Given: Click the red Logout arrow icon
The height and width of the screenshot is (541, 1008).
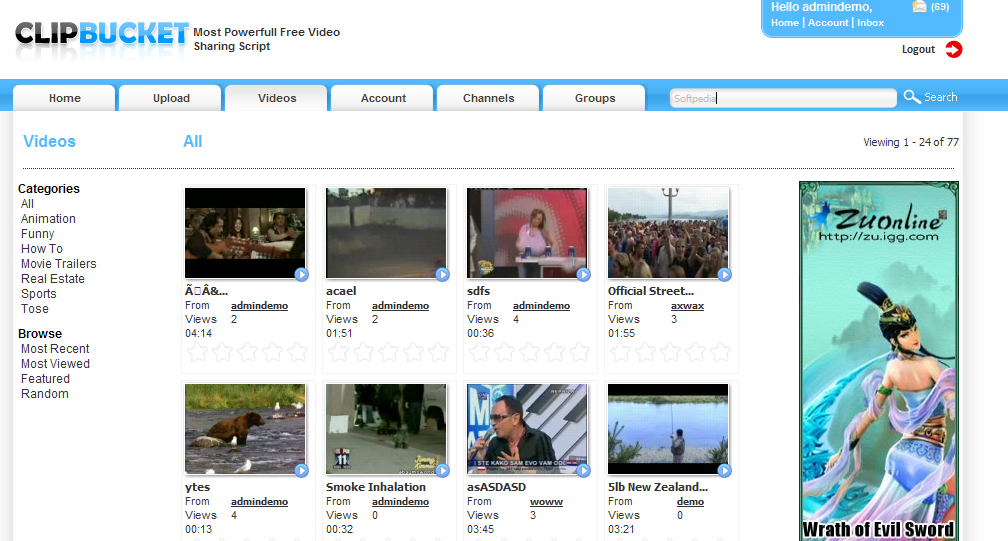Looking at the screenshot, I should point(953,49).
